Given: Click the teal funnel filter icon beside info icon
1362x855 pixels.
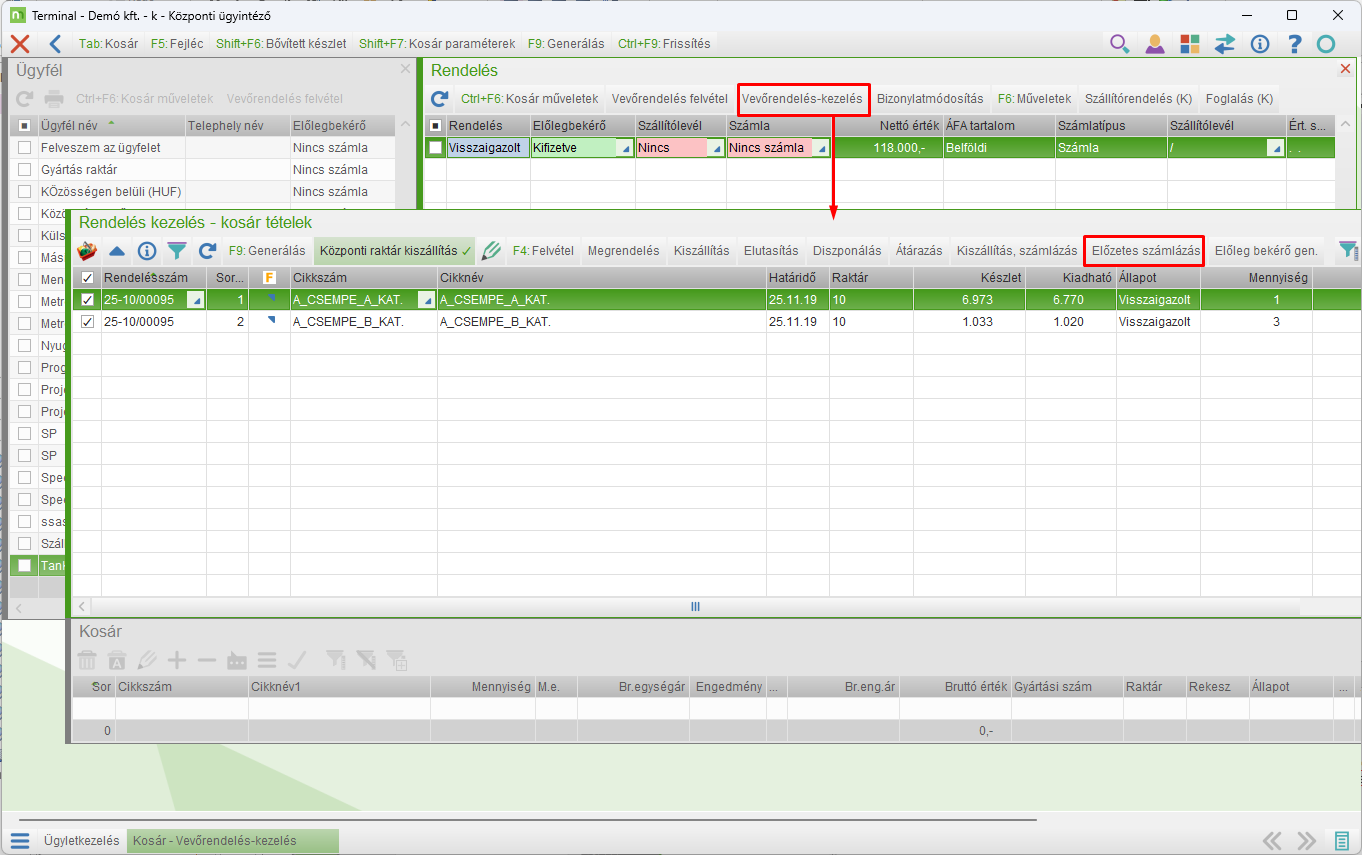Looking at the screenshot, I should tap(177, 251).
